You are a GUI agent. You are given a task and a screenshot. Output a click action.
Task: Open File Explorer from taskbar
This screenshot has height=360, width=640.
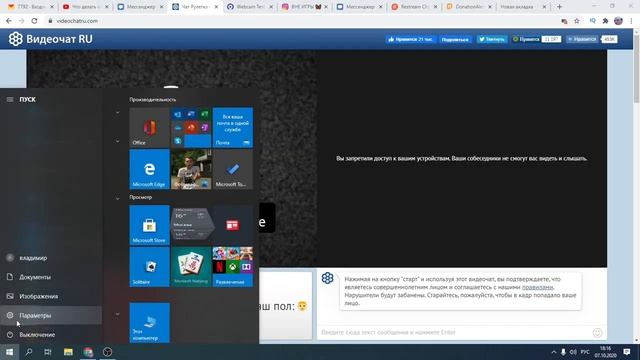(68, 352)
